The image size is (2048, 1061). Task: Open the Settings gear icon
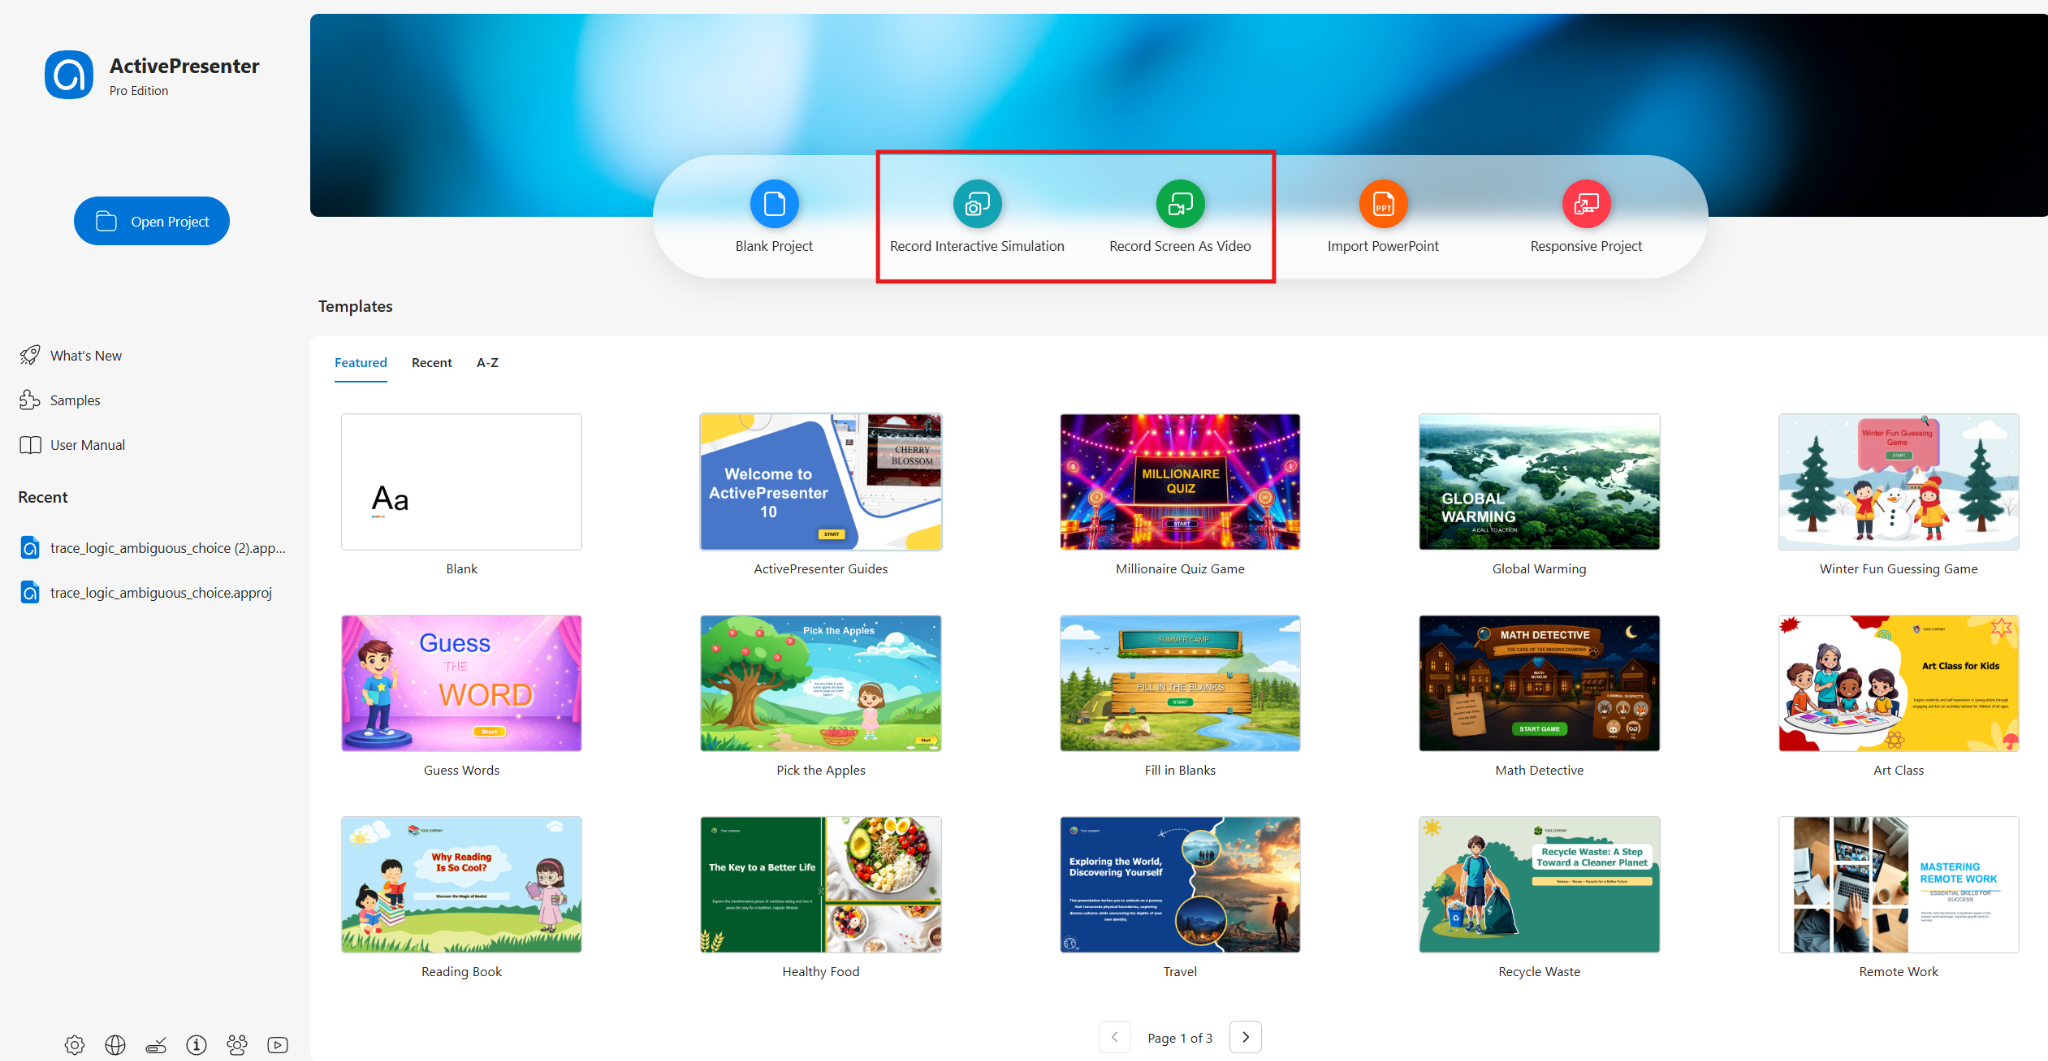(x=75, y=1045)
